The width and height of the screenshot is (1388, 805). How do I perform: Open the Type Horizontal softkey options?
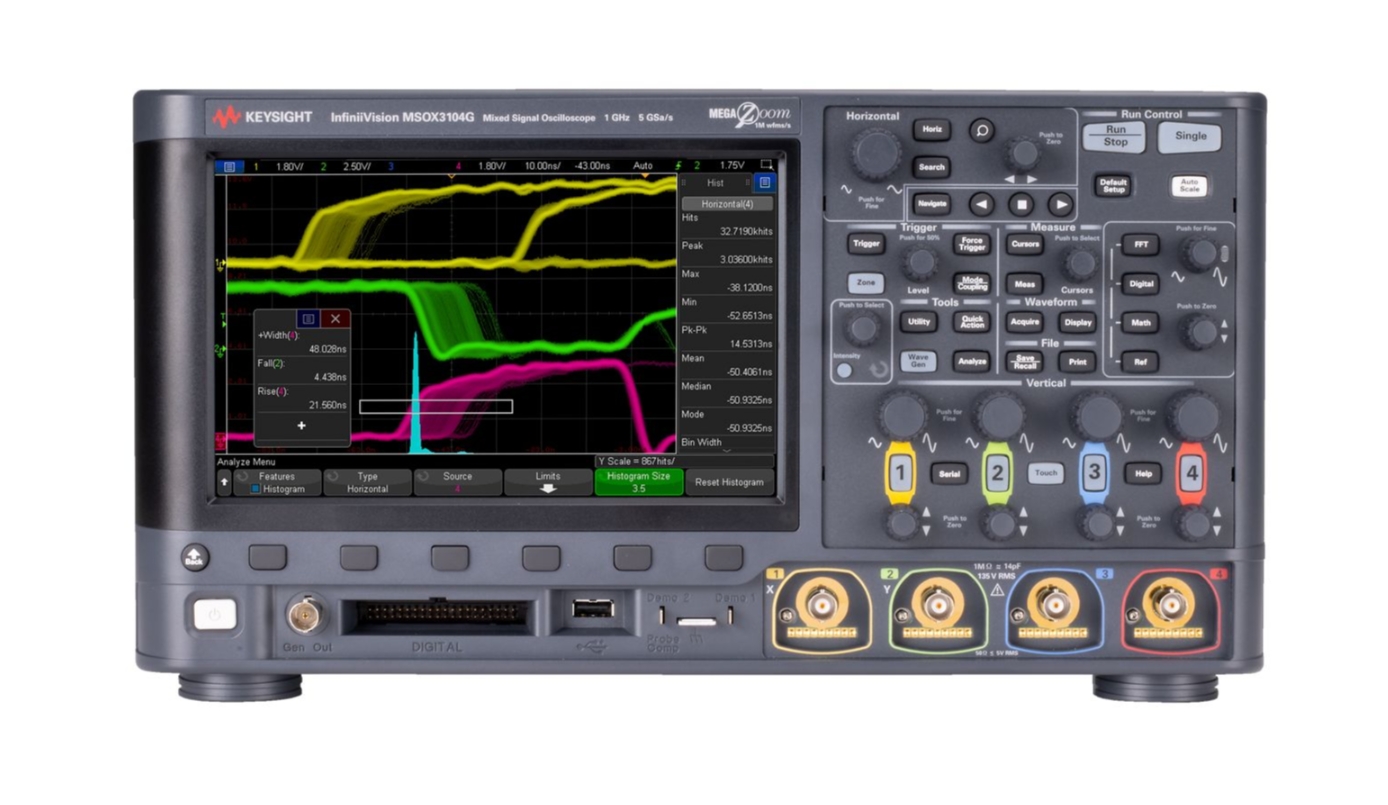[x=366, y=482]
